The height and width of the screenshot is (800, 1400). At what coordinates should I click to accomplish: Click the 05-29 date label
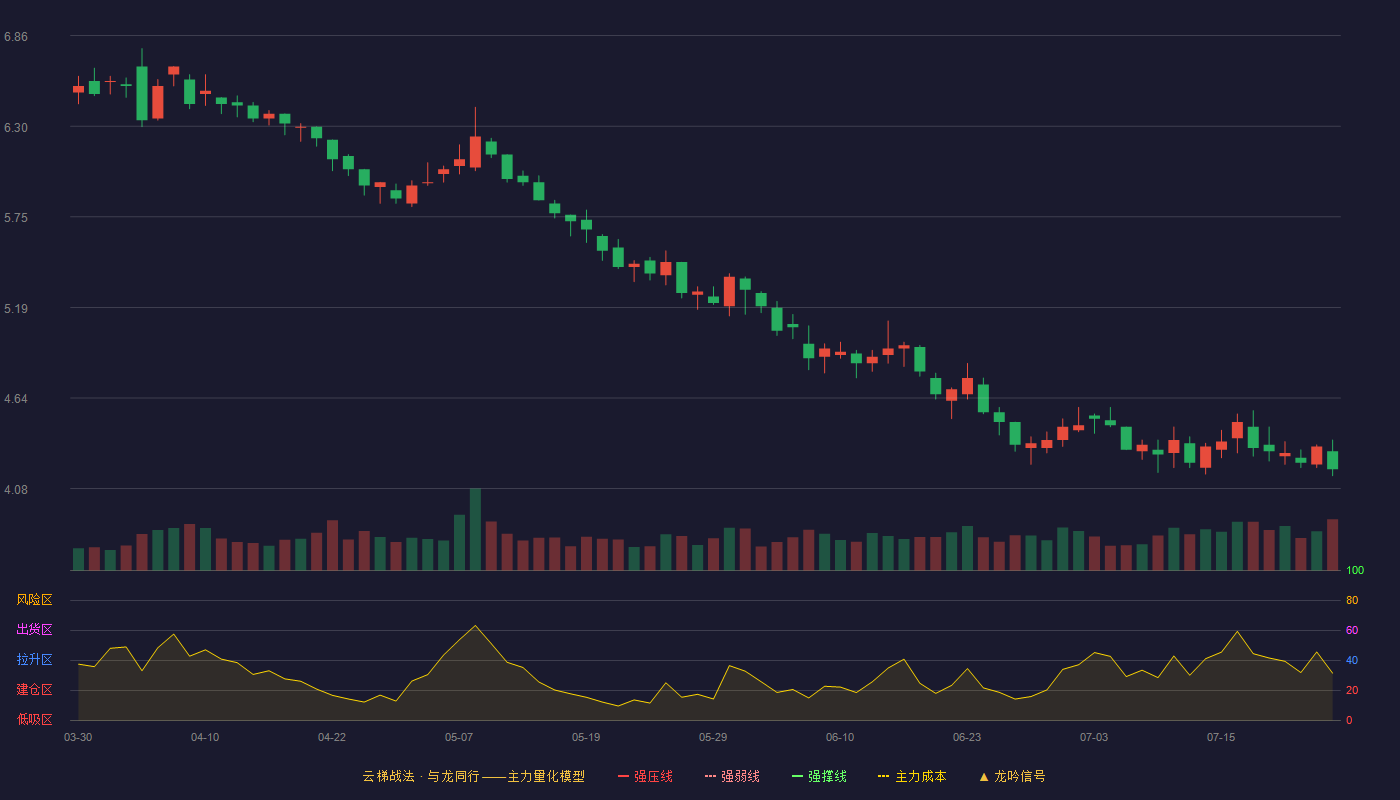[713, 737]
